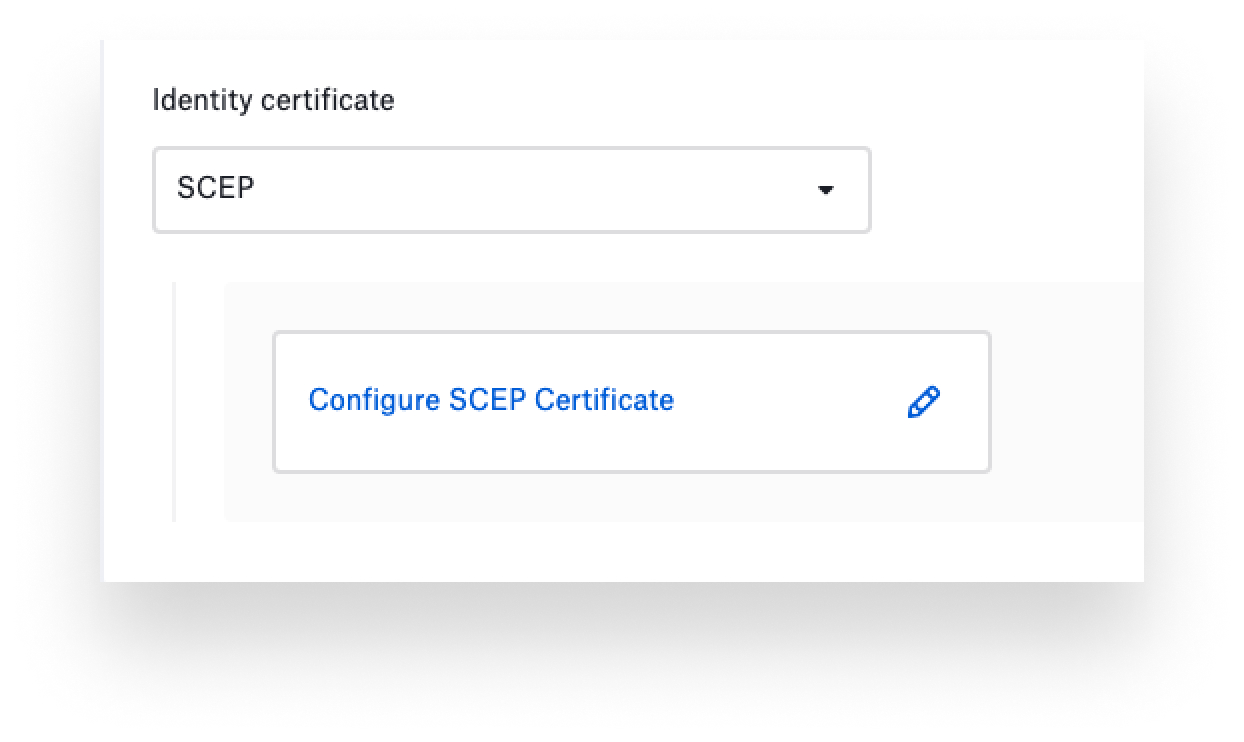Open the Configure SCEP Certificate link
The image size is (1244, 742).
491,400
